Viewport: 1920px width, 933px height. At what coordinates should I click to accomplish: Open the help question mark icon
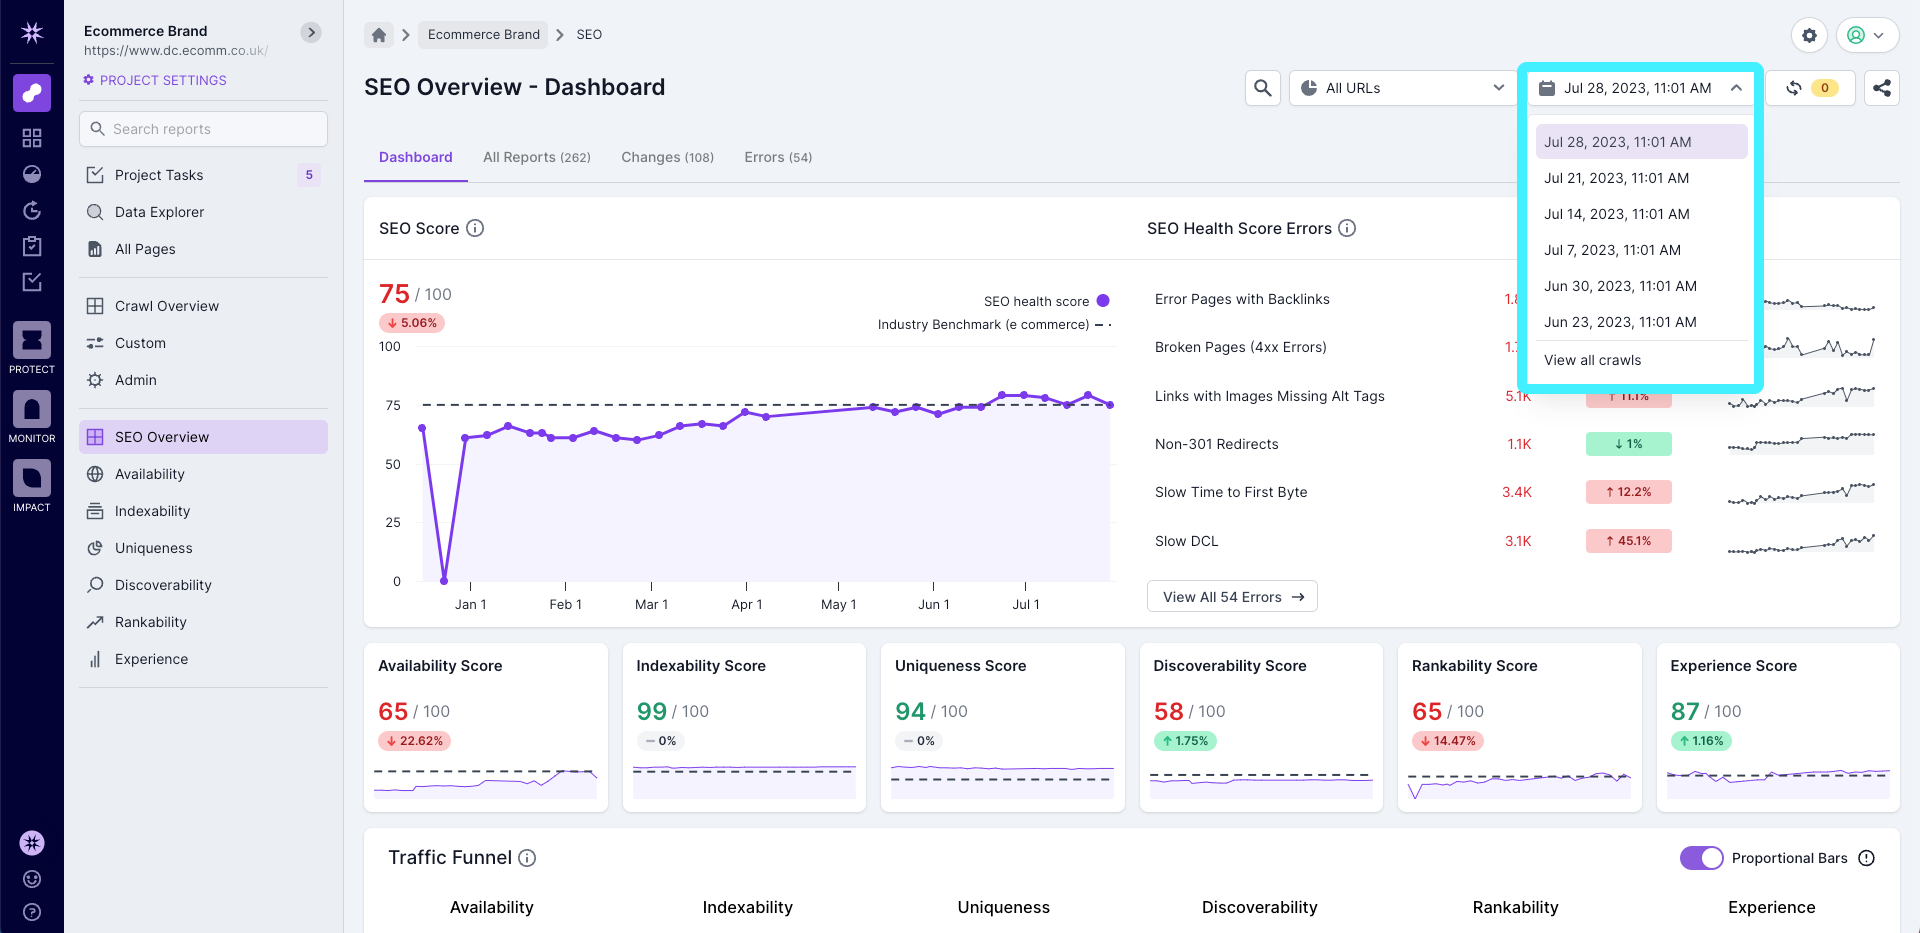coord(32,912)
